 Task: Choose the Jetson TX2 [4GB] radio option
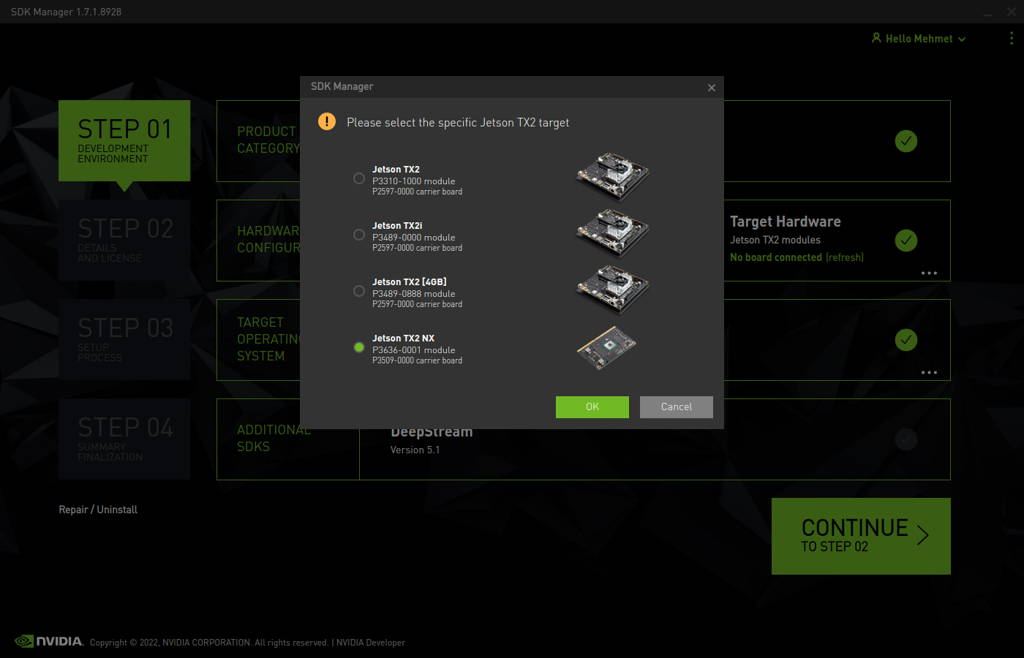pos(359,290)
